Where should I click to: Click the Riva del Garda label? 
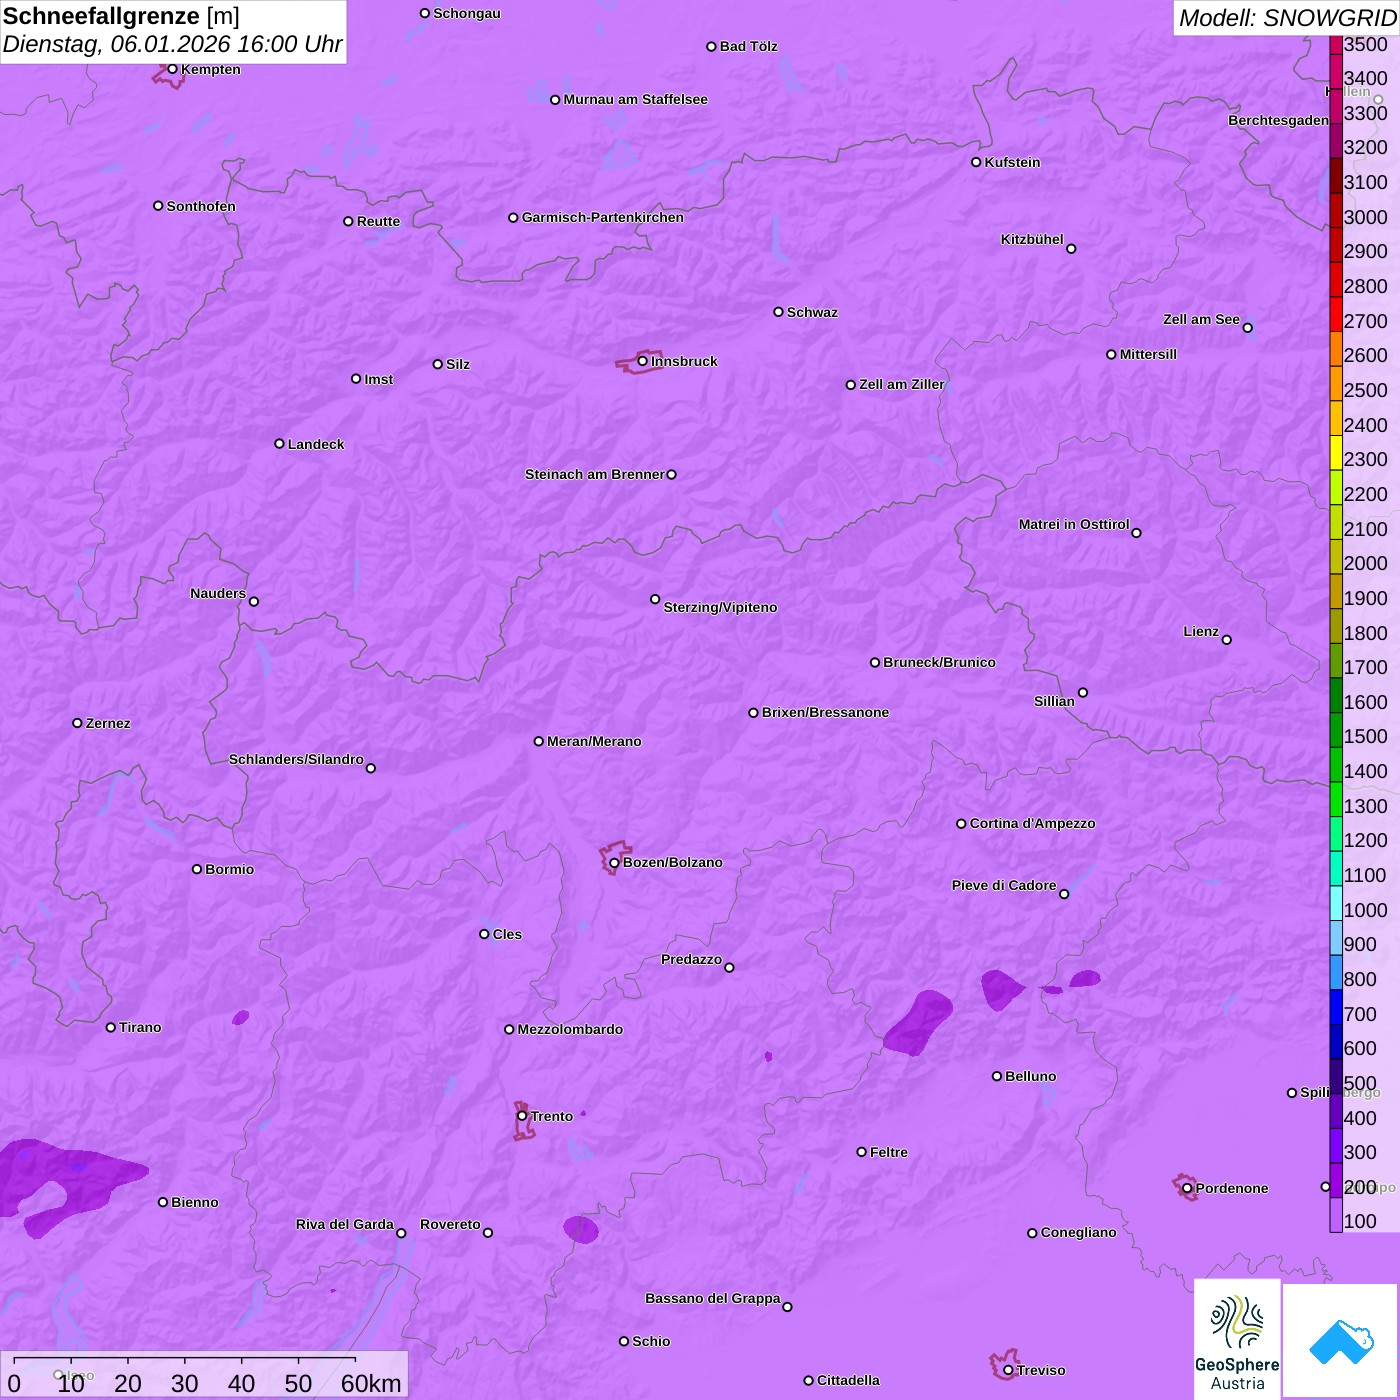coord(345,1224)
